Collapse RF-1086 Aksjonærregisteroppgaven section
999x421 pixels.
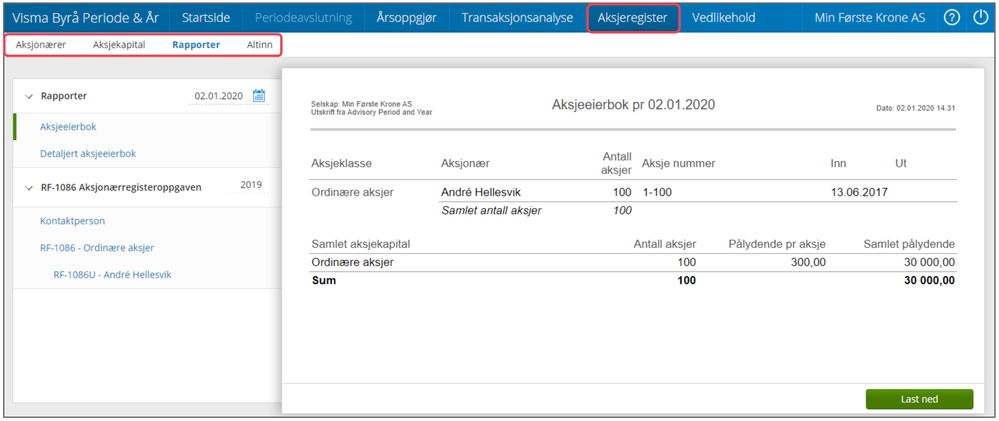pyautogui.click(x=29, y=187)
